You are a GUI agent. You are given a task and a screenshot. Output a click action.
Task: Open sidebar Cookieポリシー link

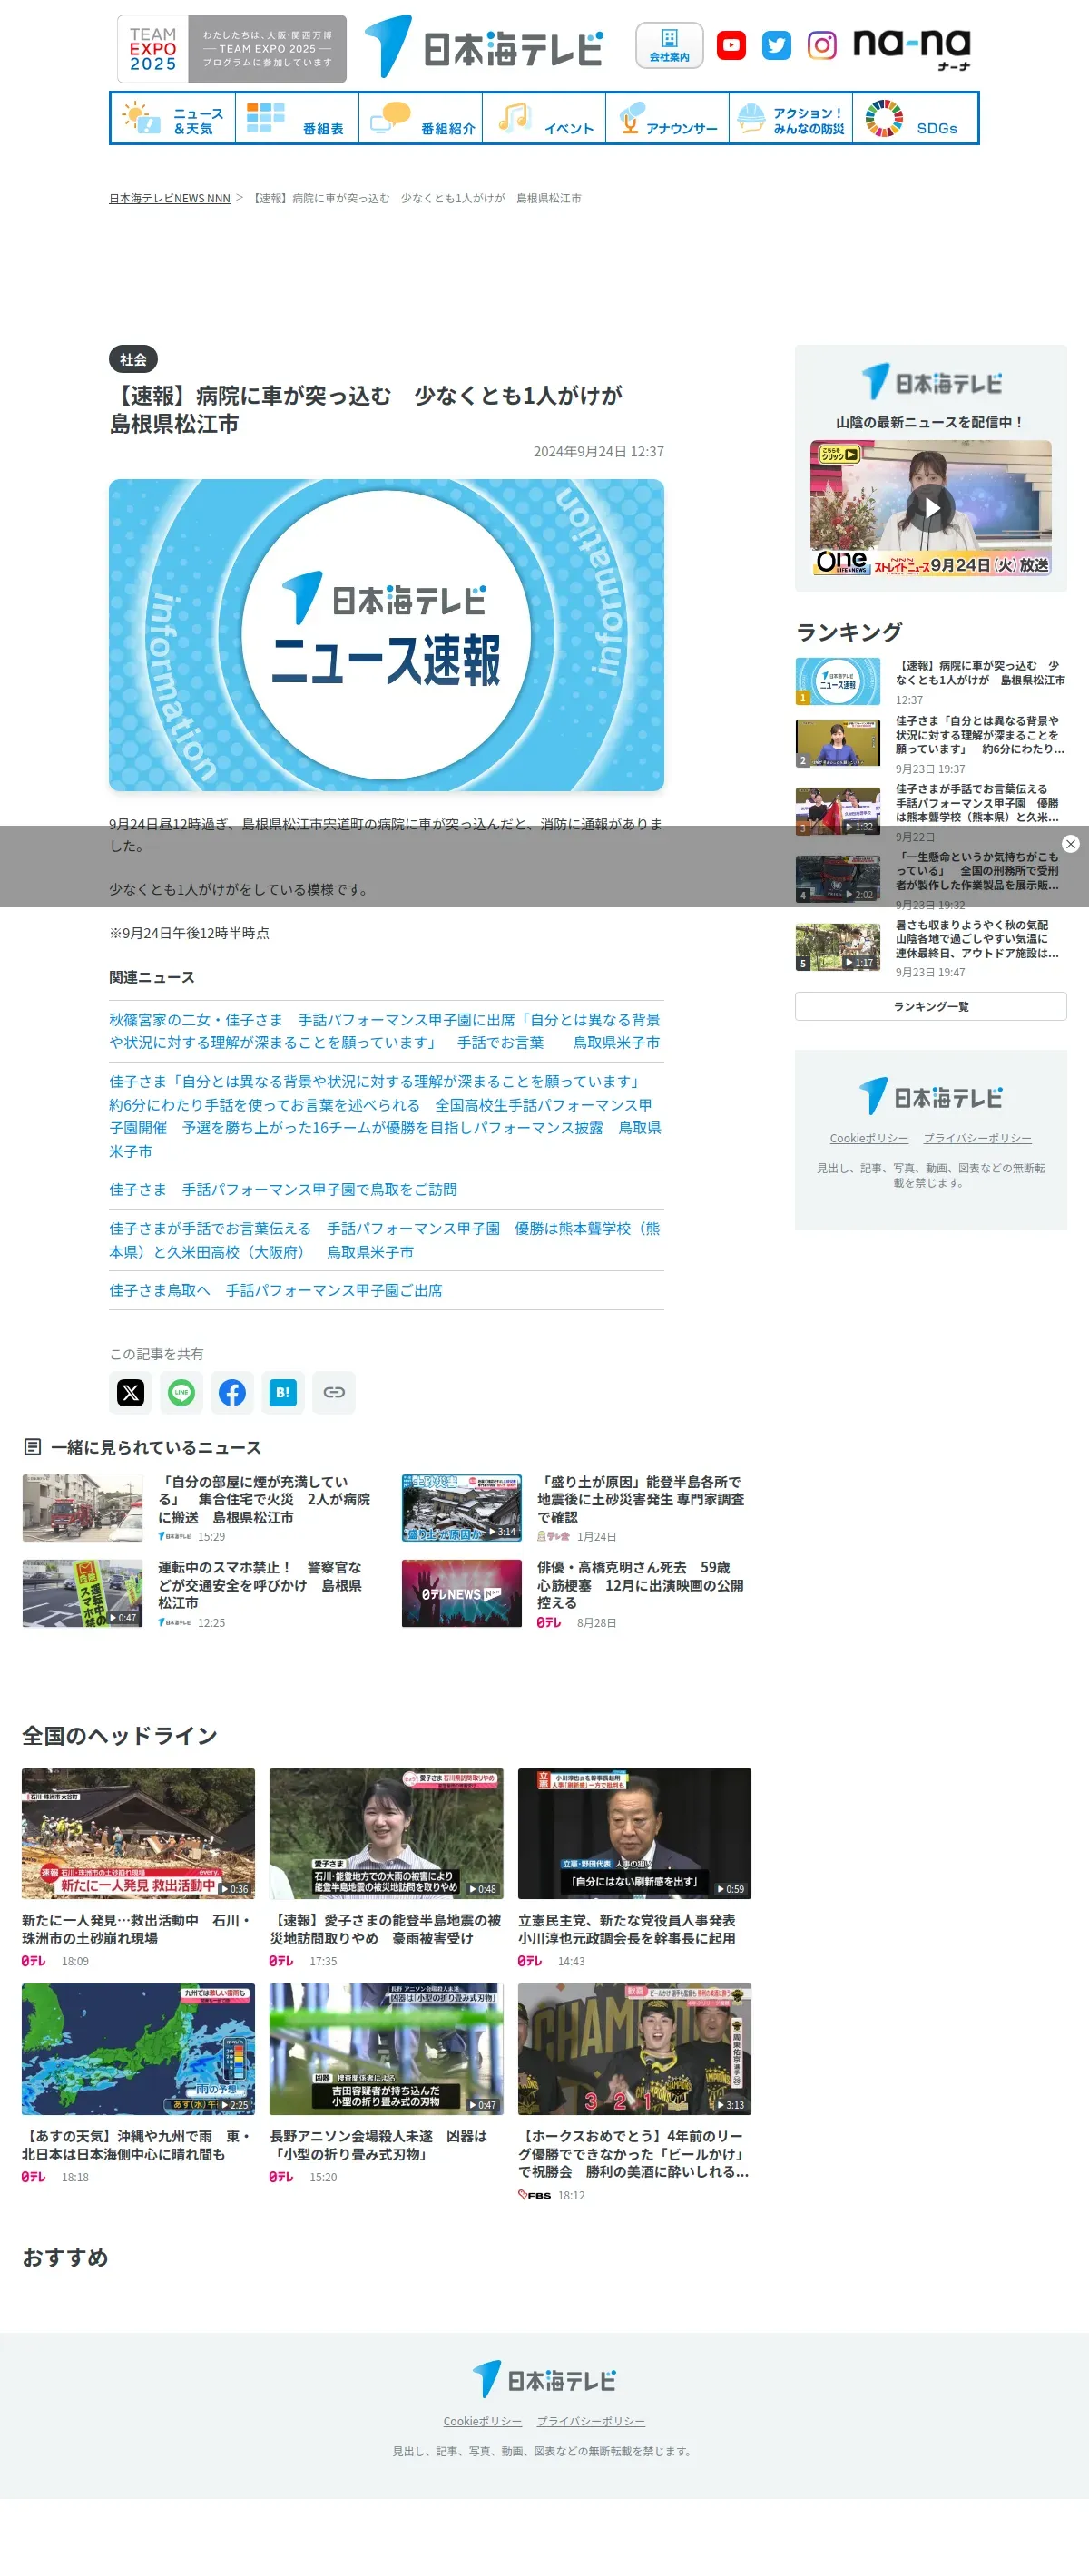click(x=869, y=1138)
